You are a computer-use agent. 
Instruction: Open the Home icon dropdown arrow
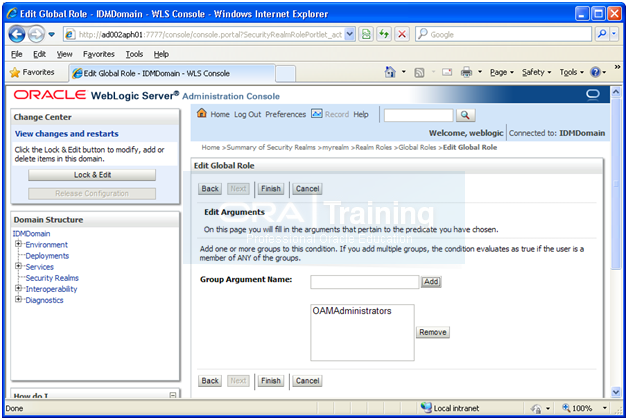click(x=404, y=72)
